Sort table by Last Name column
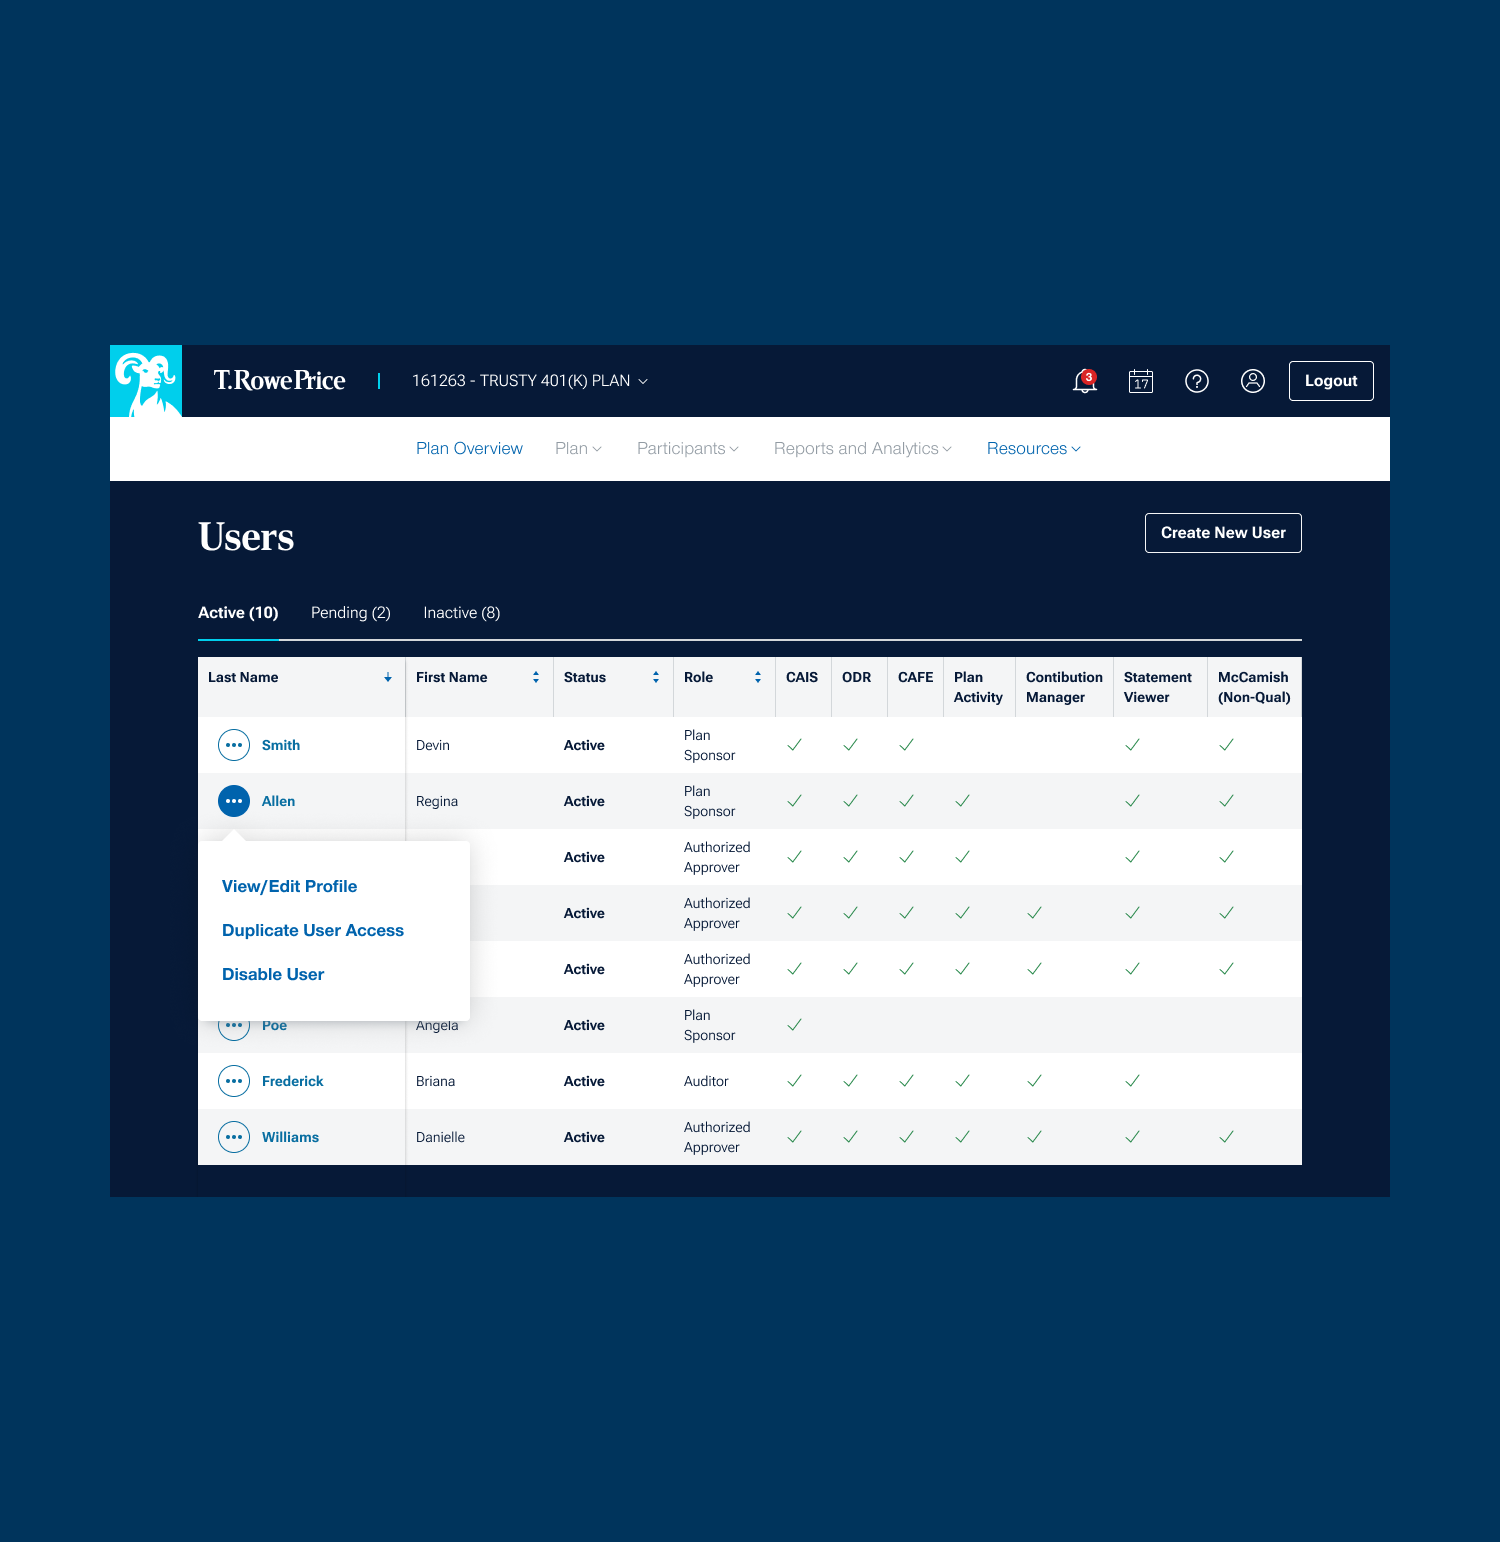The image size is (1500, 1542). pos(388,678)
